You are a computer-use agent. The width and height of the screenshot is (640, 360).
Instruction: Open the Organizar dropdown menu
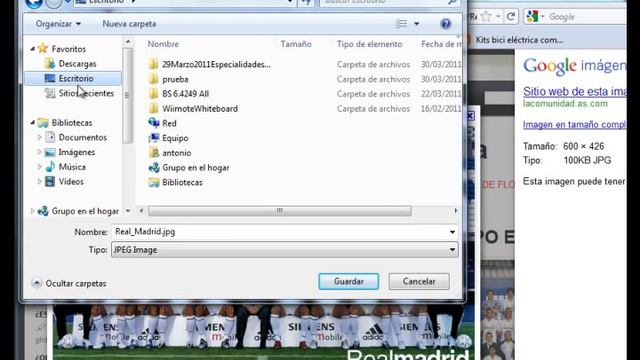tap(58, 24)
